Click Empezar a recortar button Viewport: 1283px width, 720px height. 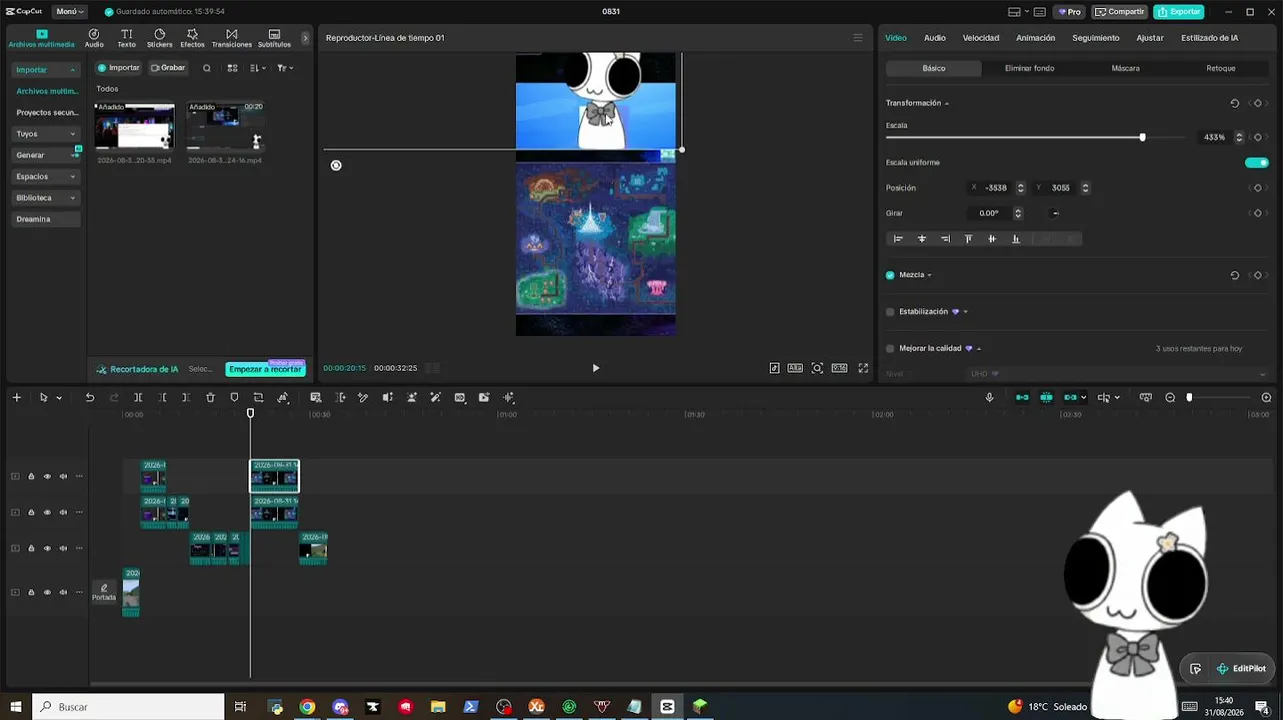[265, 369]
